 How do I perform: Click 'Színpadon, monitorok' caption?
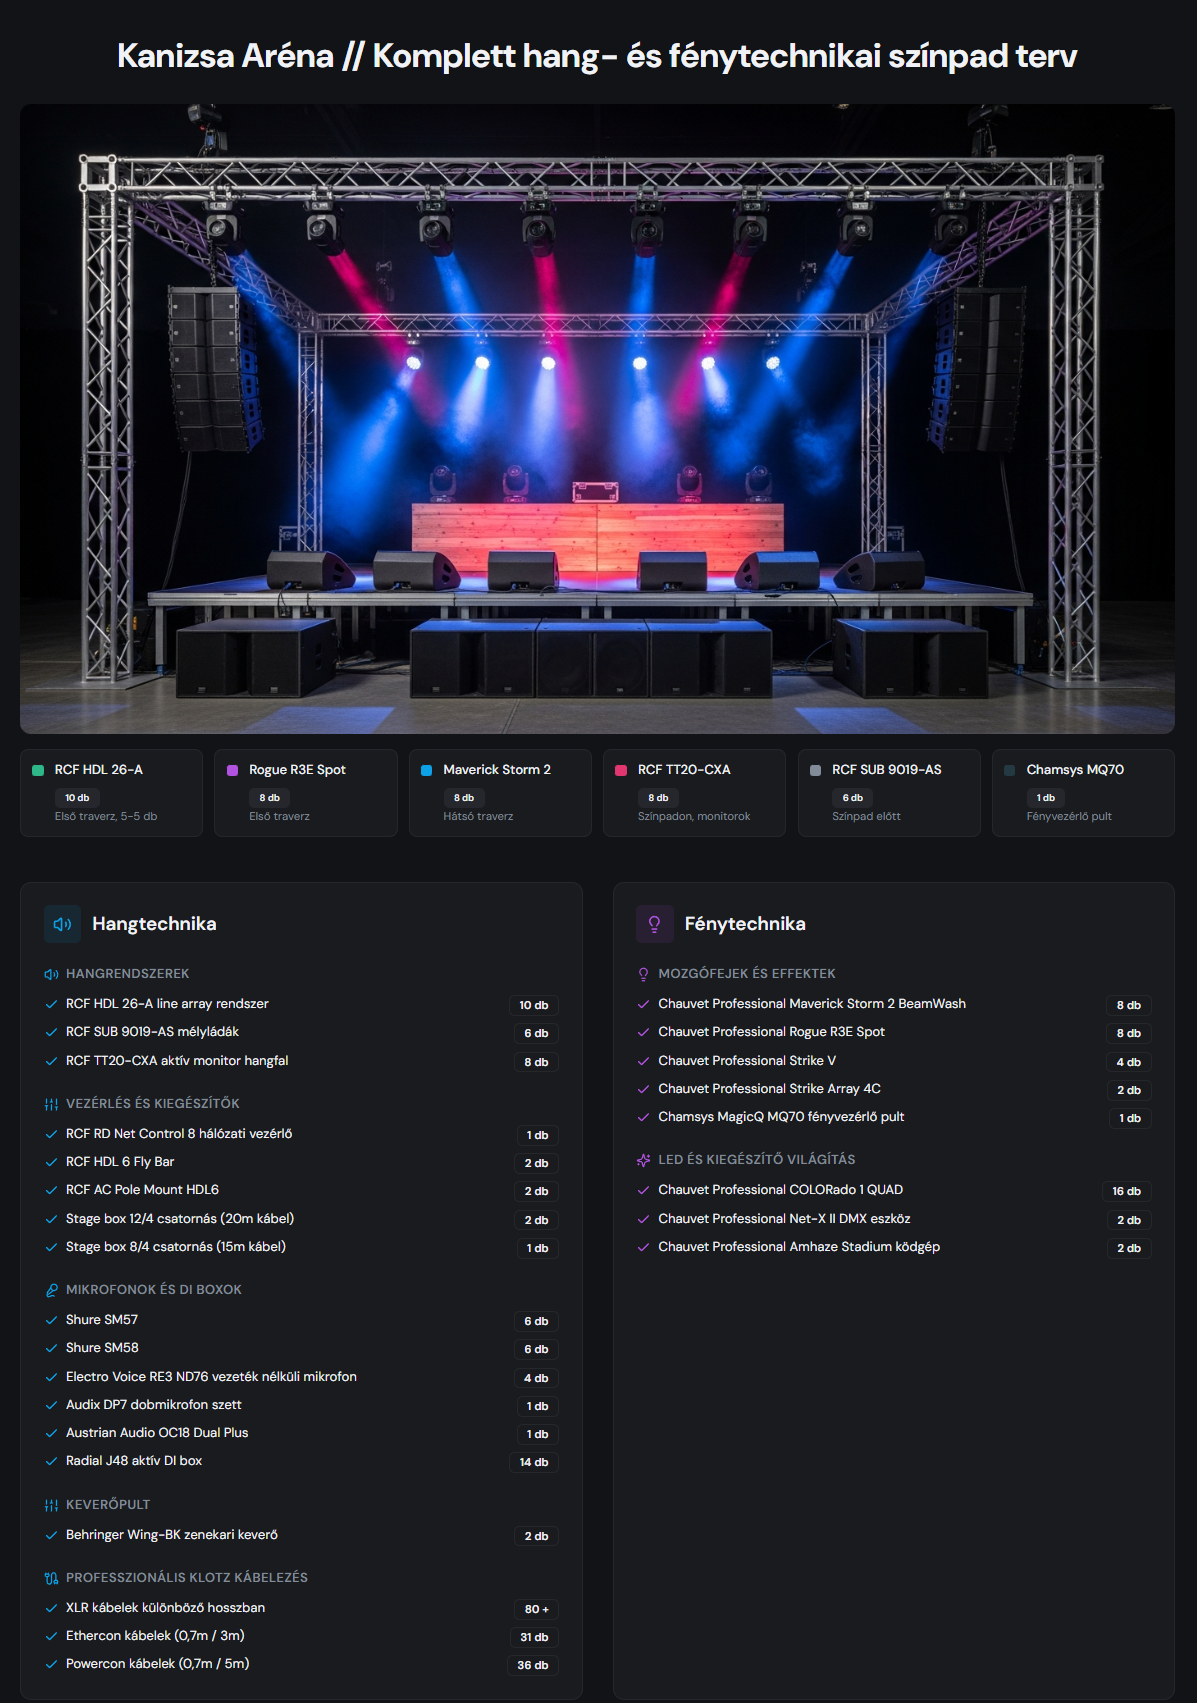(x=694, y=816)
